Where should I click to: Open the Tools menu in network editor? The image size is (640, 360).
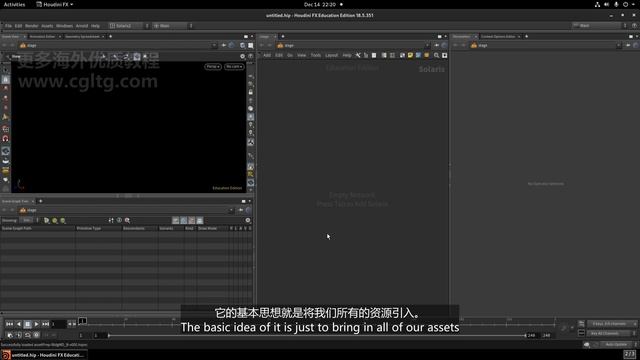click(316, 55)
